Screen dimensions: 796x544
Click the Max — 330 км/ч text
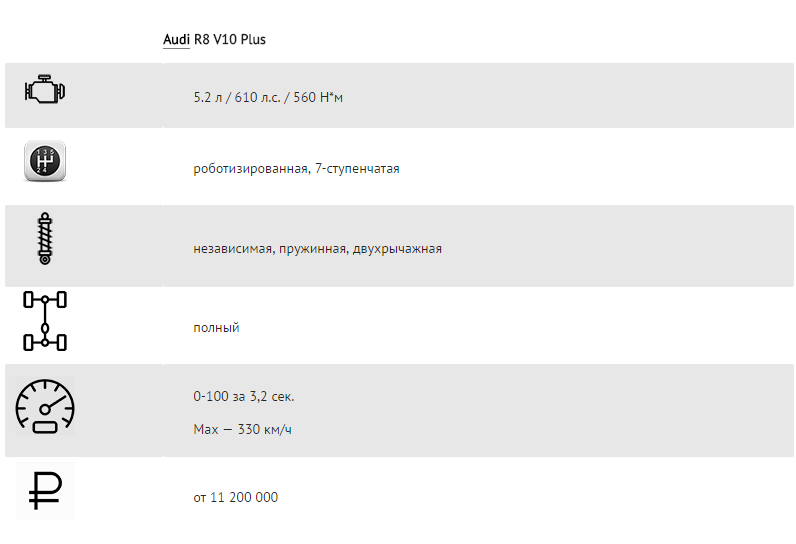(x=243, y=429)
